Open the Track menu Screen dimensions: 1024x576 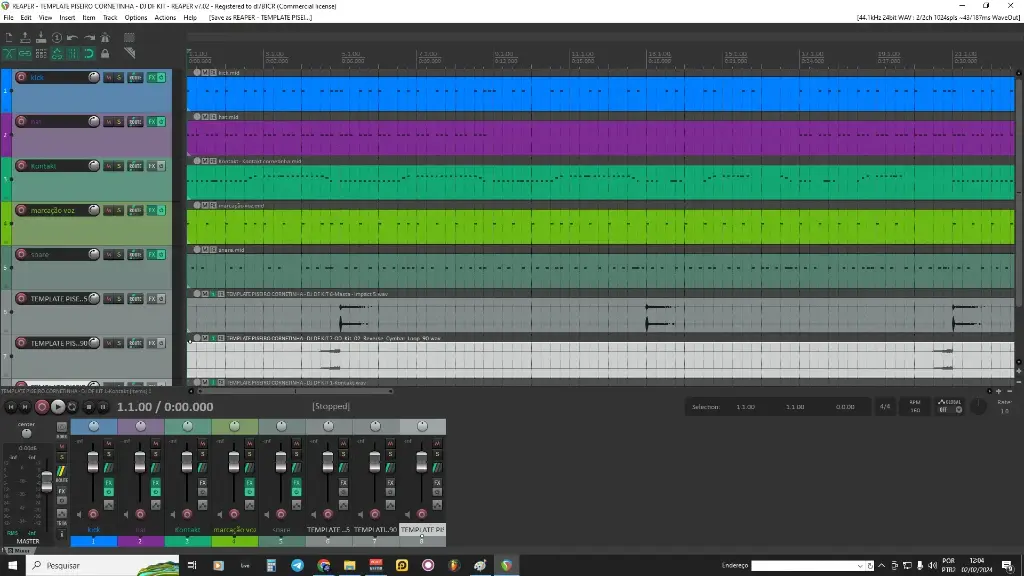[x=110, y=18]
